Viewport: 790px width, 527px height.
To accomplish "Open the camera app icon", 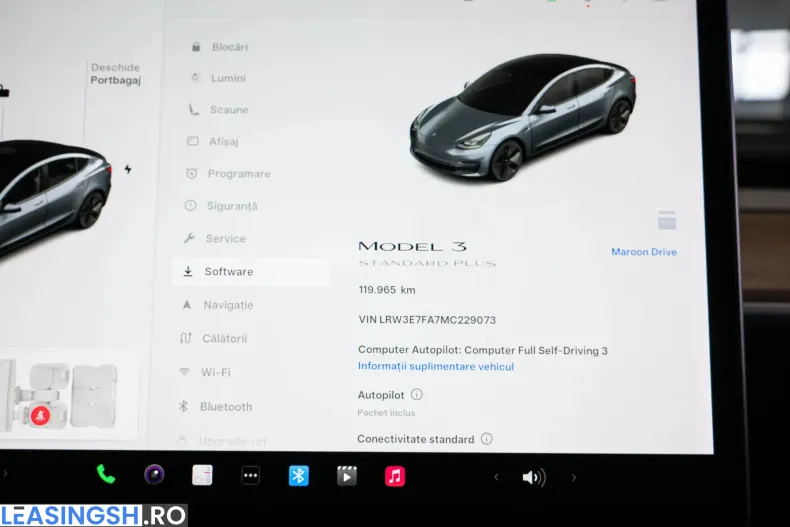I will 154,475.
